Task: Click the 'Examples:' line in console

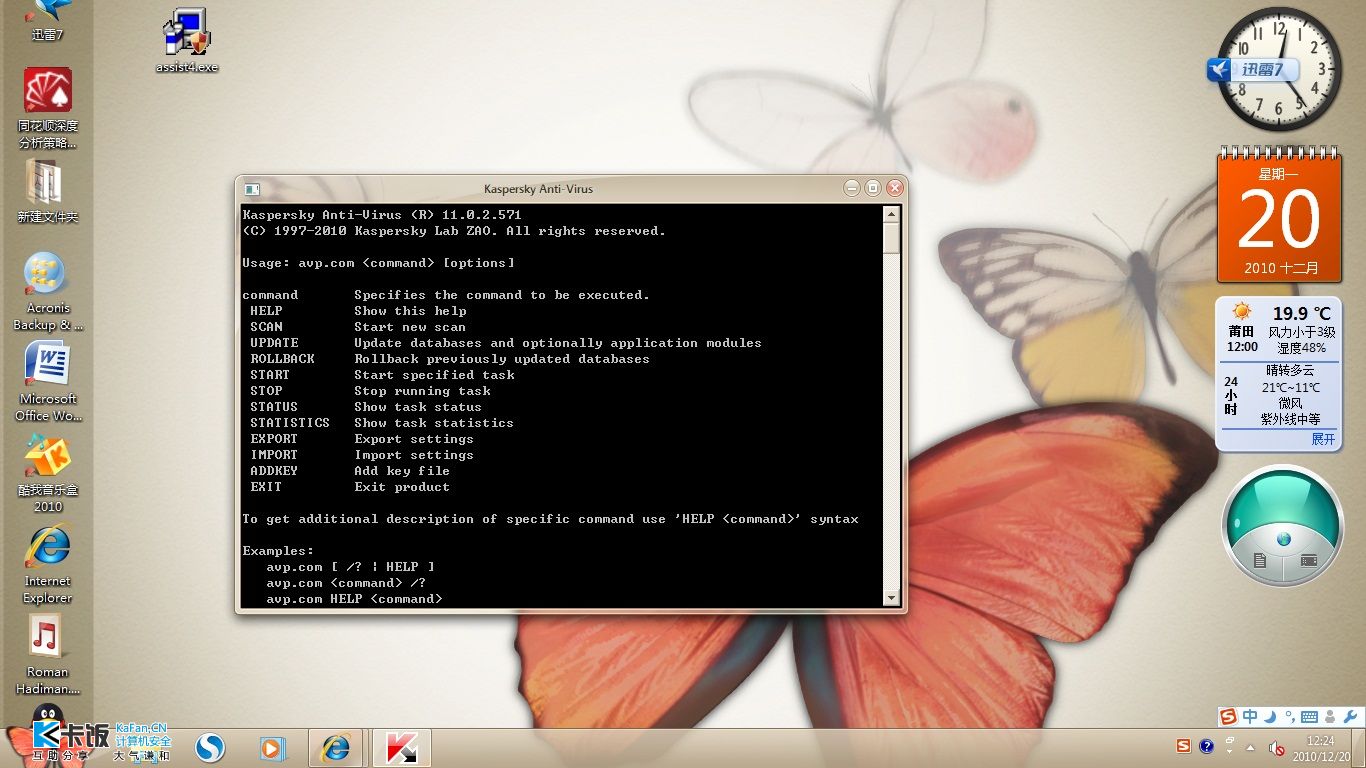Action: tap(278, 551)
